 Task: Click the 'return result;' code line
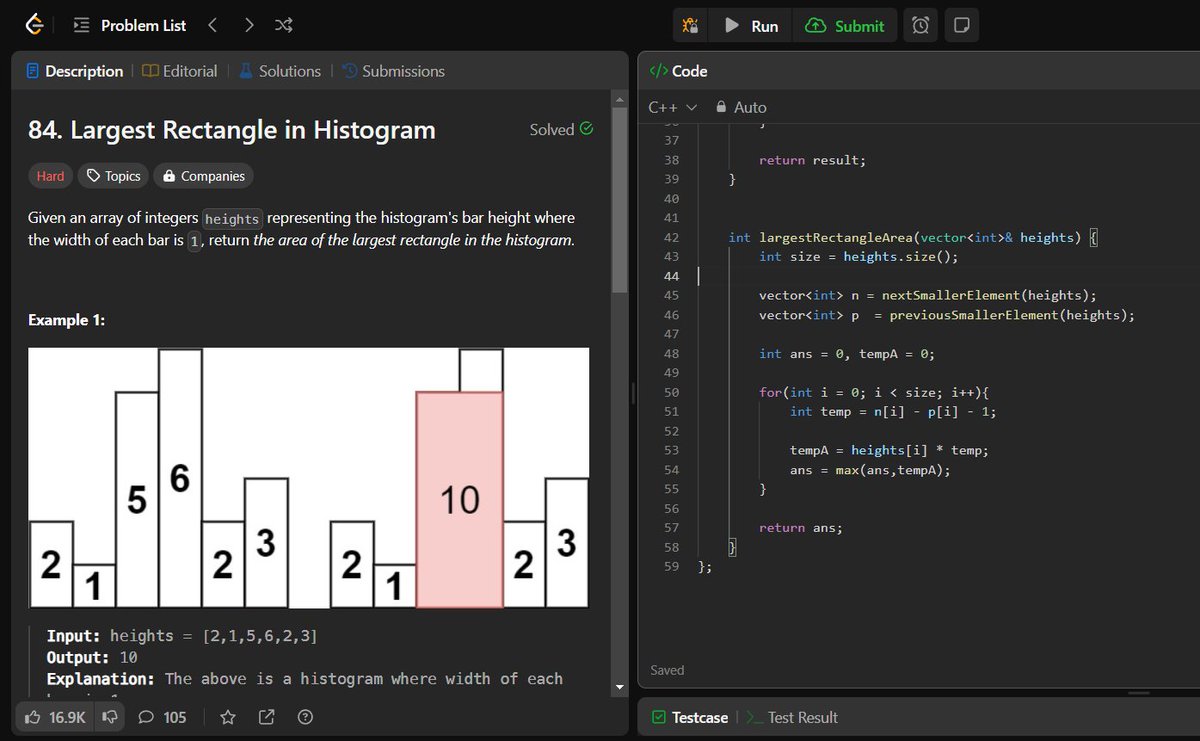813,160
